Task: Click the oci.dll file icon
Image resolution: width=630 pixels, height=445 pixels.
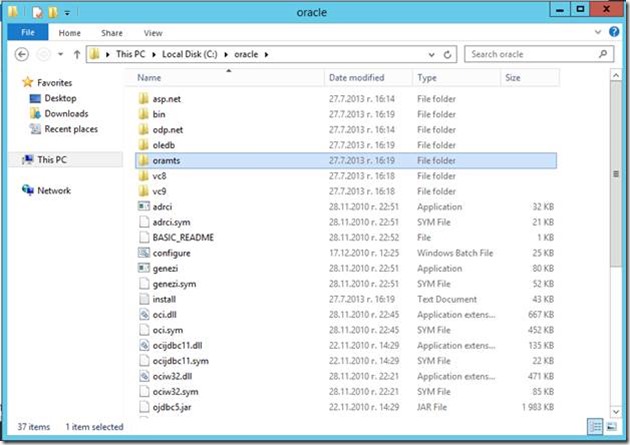Action: (x=145, y=315)
